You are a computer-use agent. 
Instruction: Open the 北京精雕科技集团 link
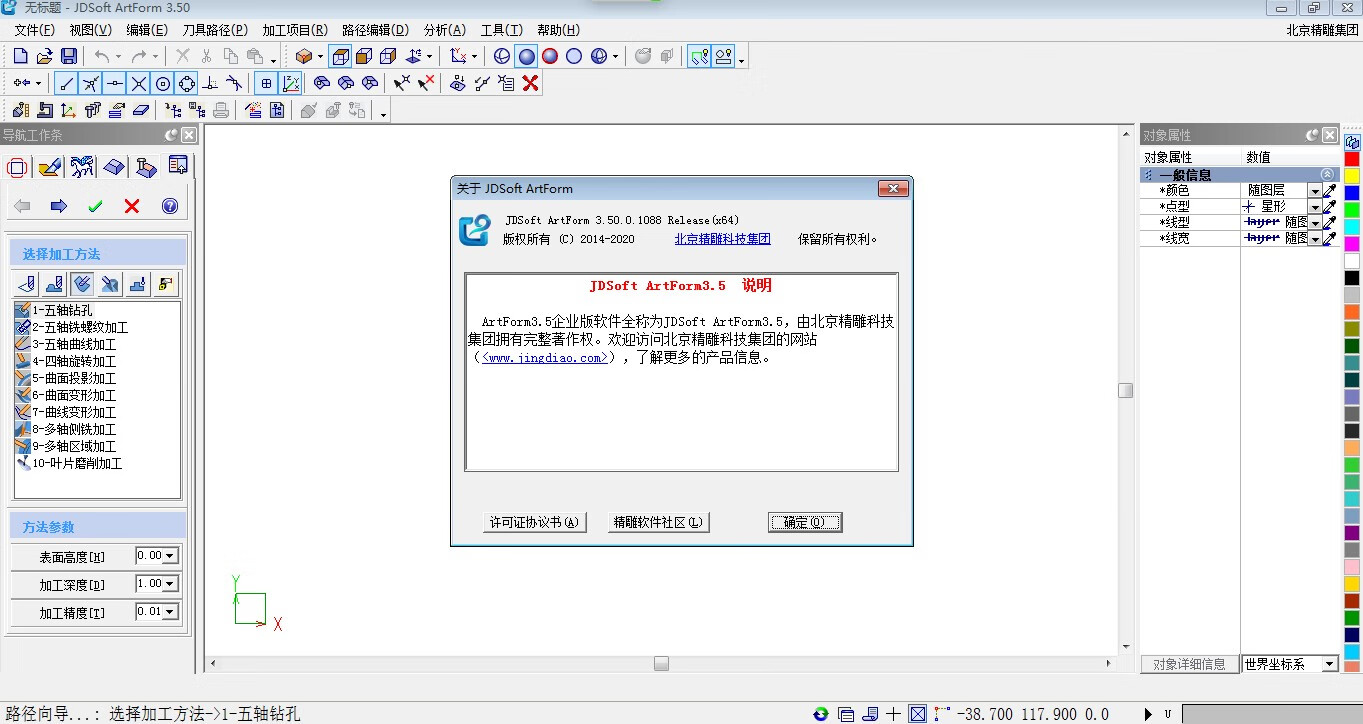coord(723,239)
